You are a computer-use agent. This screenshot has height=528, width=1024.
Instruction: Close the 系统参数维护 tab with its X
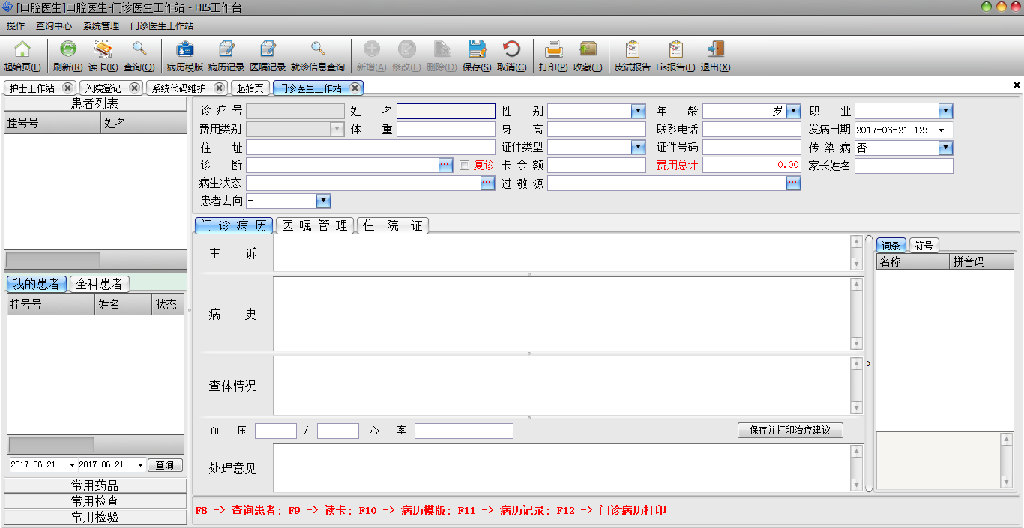click(x=219, y=88)
